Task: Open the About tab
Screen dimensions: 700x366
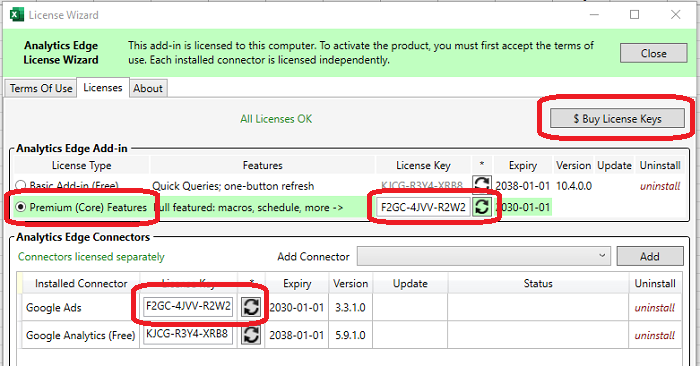Action: pyautogui.click(x=148, y=88)
